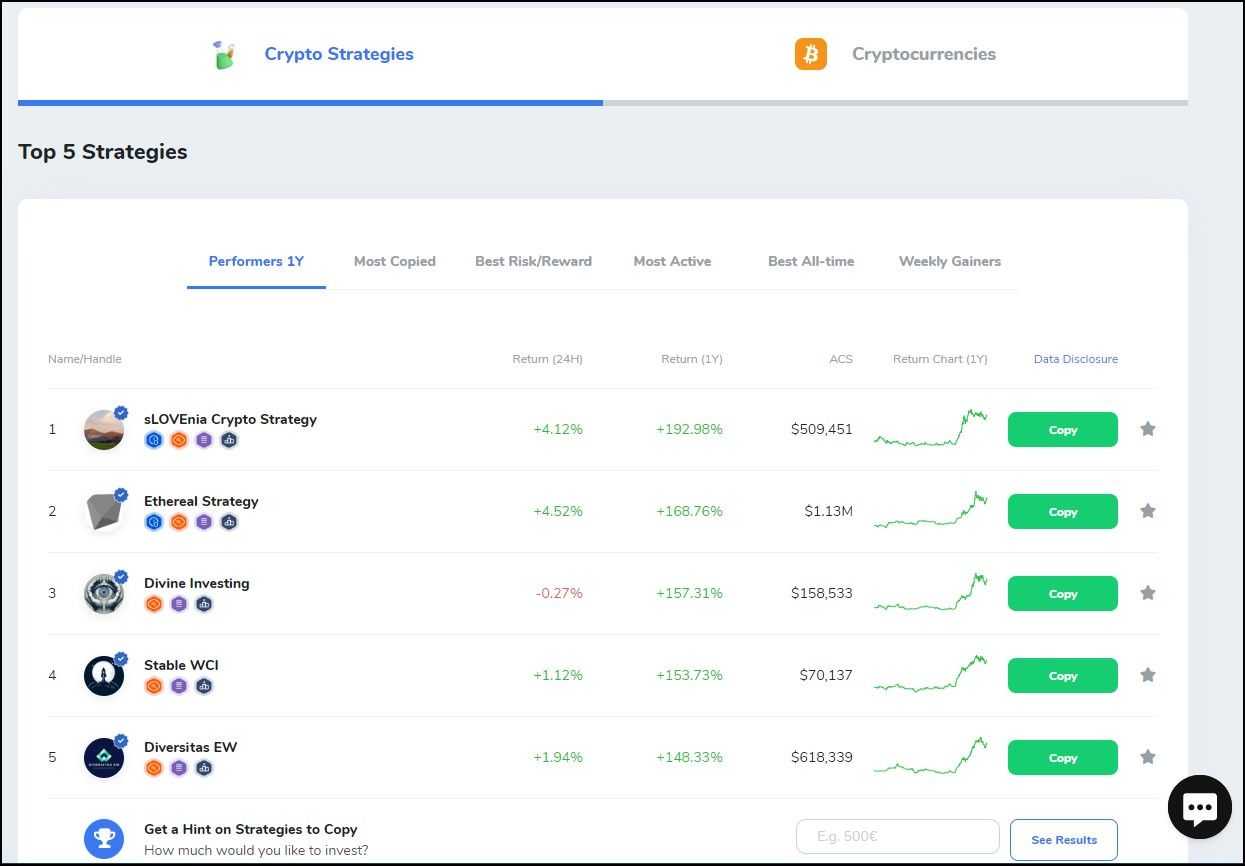Open the chat support bubble
This screenshot has height=866, width=1245.
coord(1198,806)
